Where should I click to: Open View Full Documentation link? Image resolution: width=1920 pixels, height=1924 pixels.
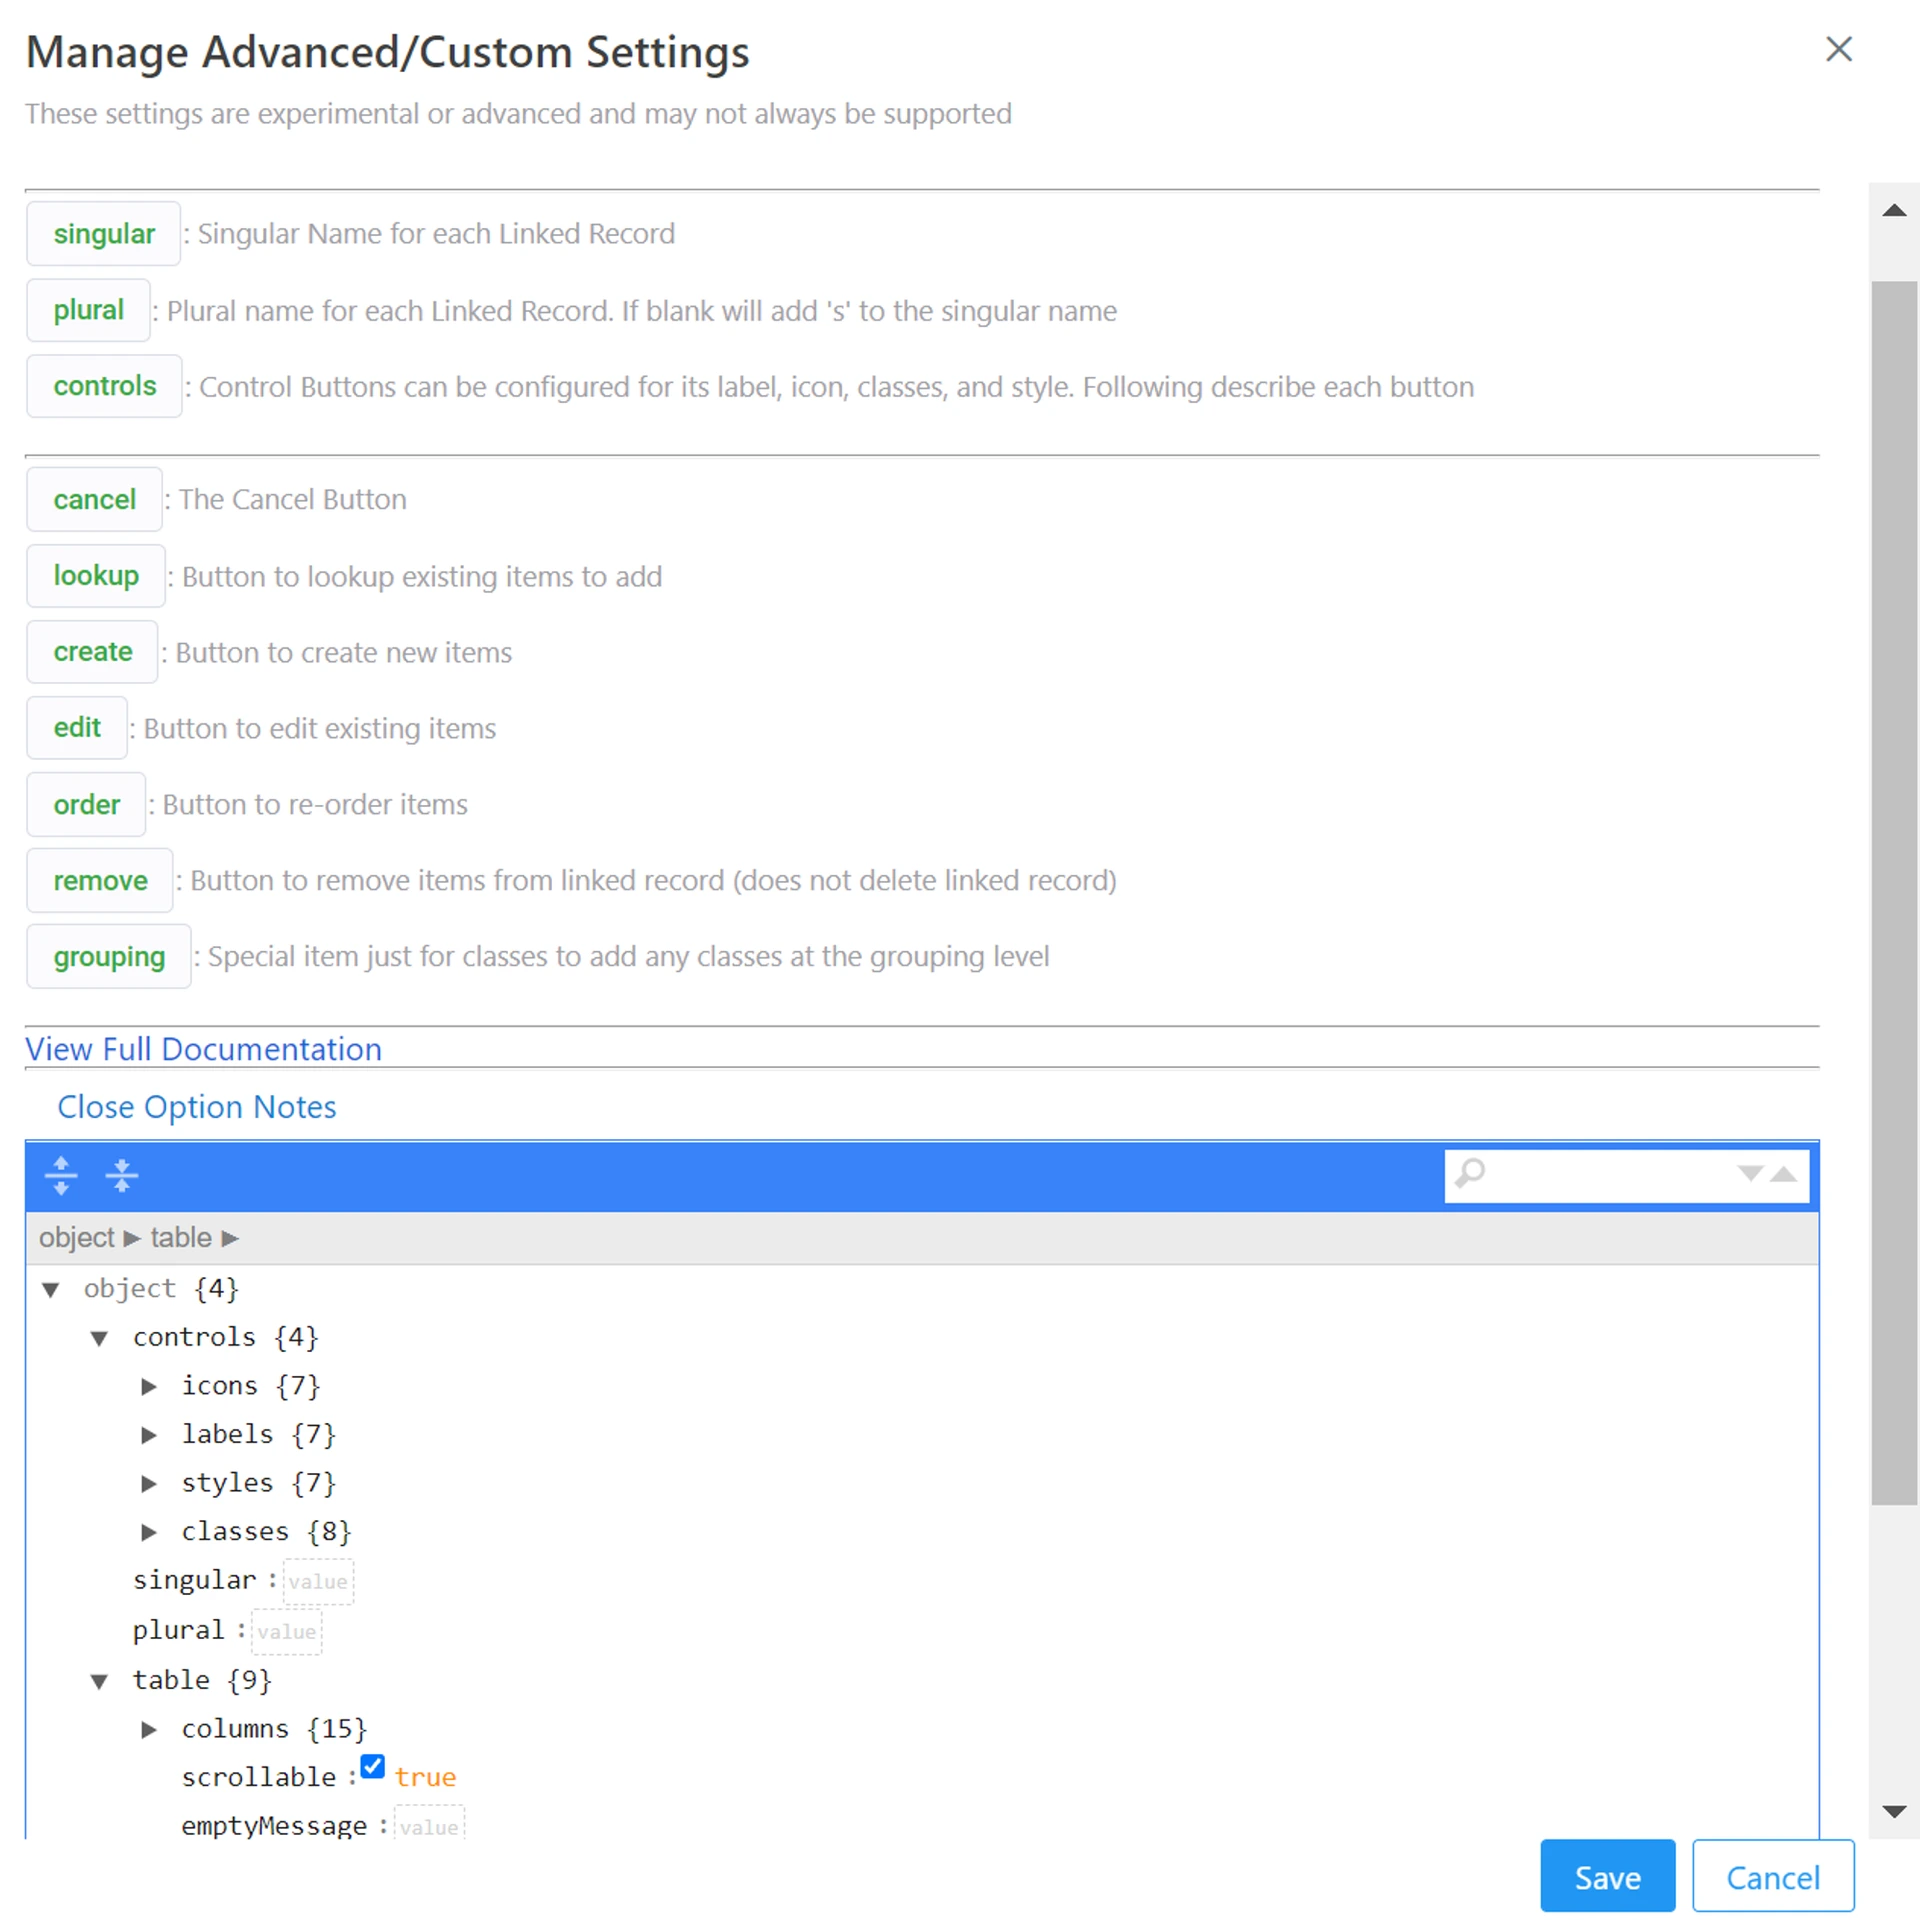point(203,1049)
